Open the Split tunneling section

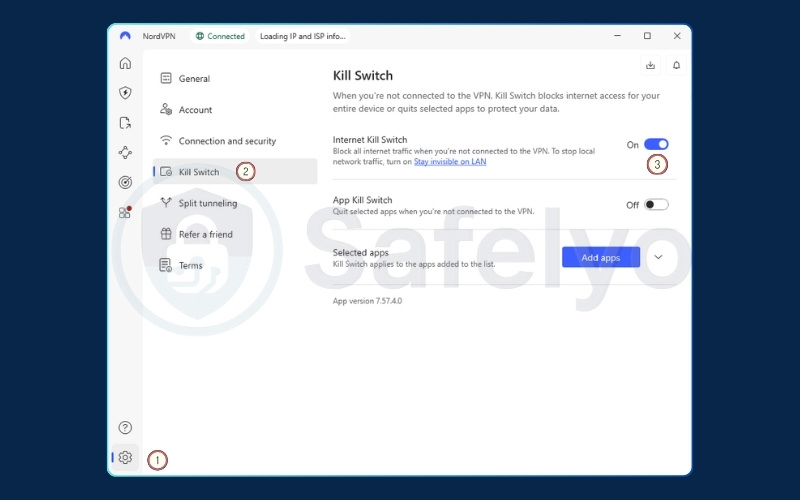tap(235, 203)
